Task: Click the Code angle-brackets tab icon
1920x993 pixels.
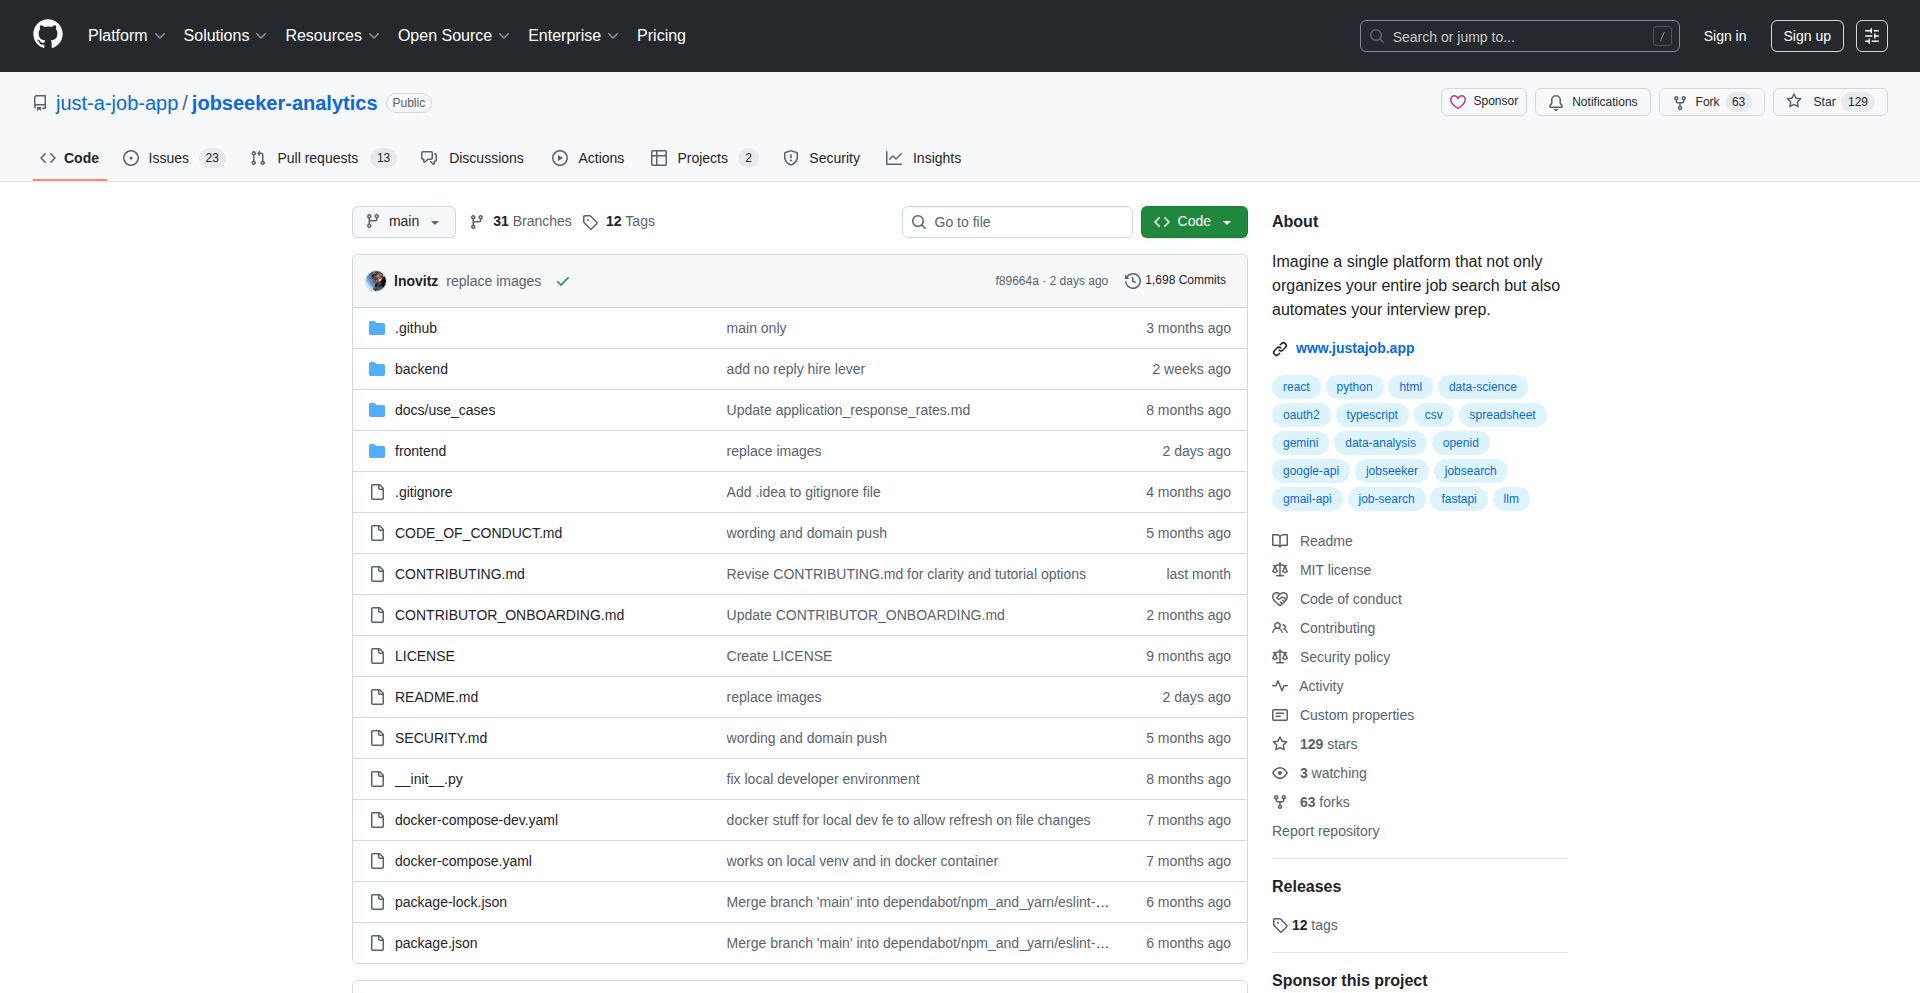Action: 48,158
